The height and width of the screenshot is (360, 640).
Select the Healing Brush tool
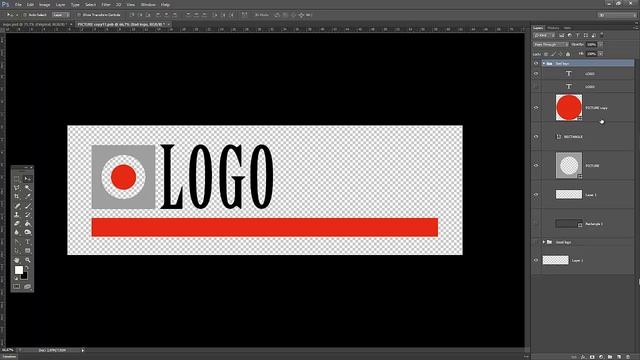click(x=17, y=206)
